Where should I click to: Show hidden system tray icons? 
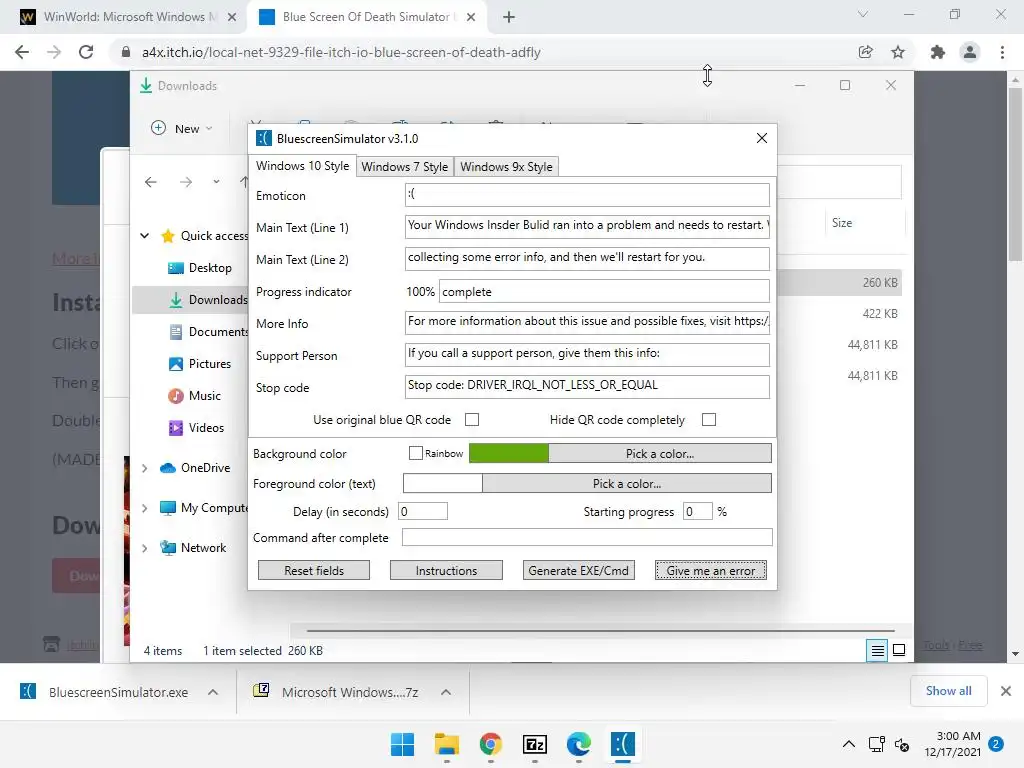pos(848,744)
